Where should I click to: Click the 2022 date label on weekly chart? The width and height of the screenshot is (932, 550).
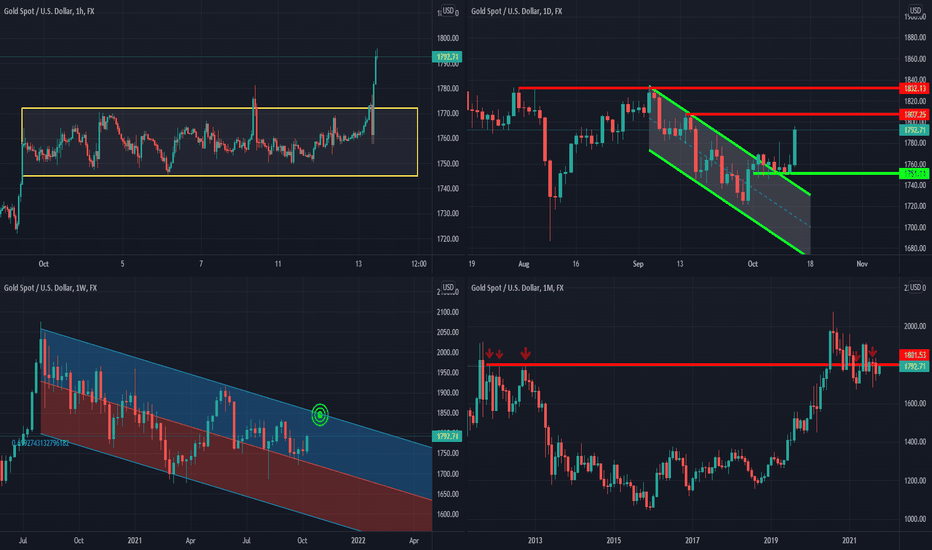coord(358,540)
